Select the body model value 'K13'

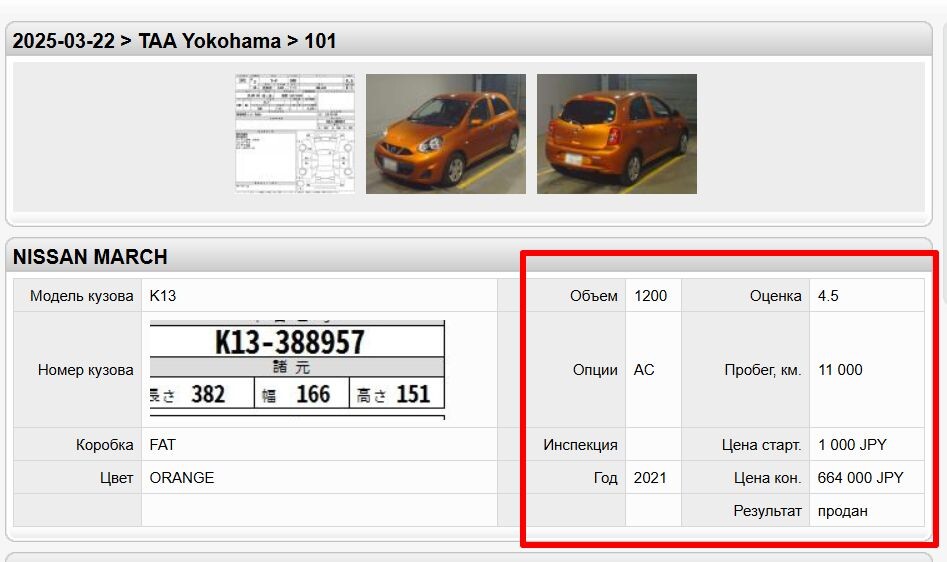tap(162, 296)
